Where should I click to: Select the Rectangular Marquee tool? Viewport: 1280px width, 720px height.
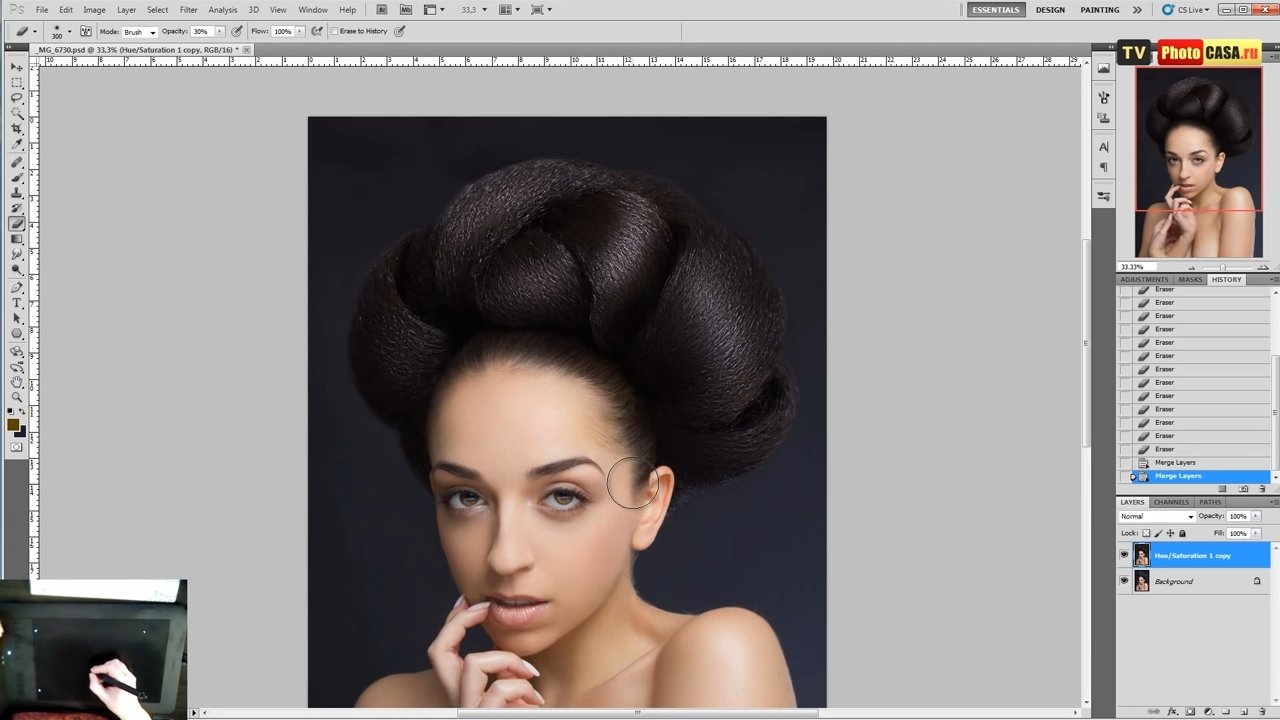(x=17, y=83)
